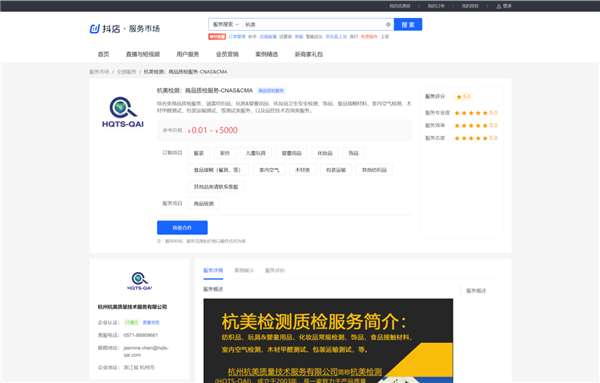Click the blue 搜索 button
Screen dimensions: 600x383
pos(408,24)
